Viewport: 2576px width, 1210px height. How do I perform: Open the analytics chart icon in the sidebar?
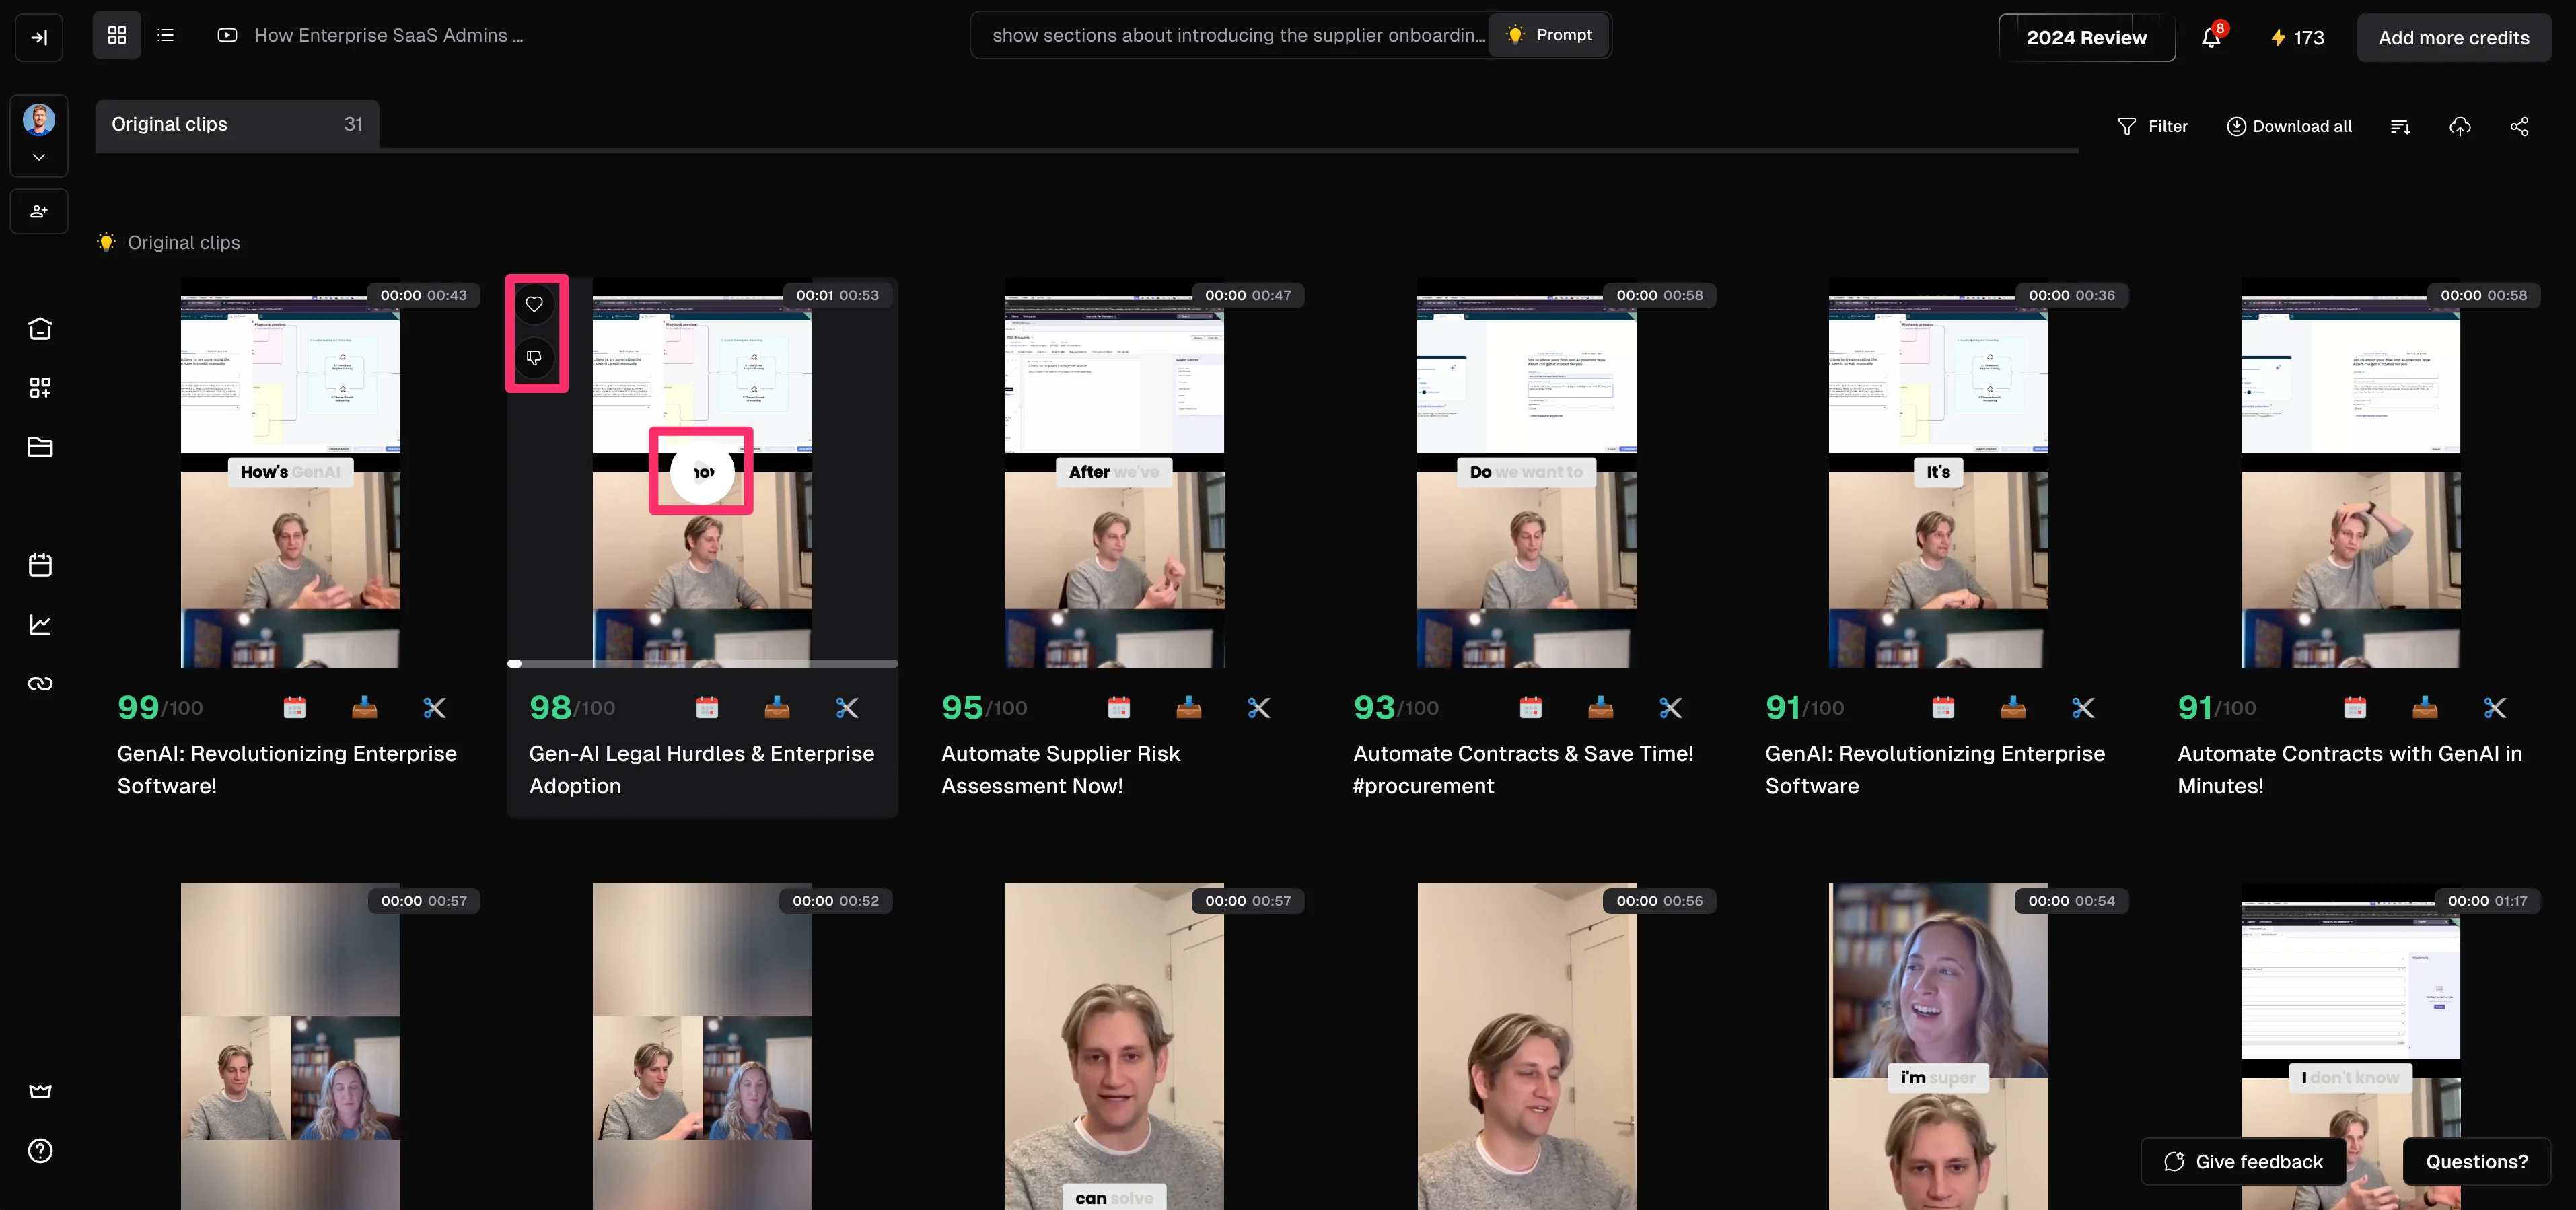pyautogui.click(x=40, y=625)
